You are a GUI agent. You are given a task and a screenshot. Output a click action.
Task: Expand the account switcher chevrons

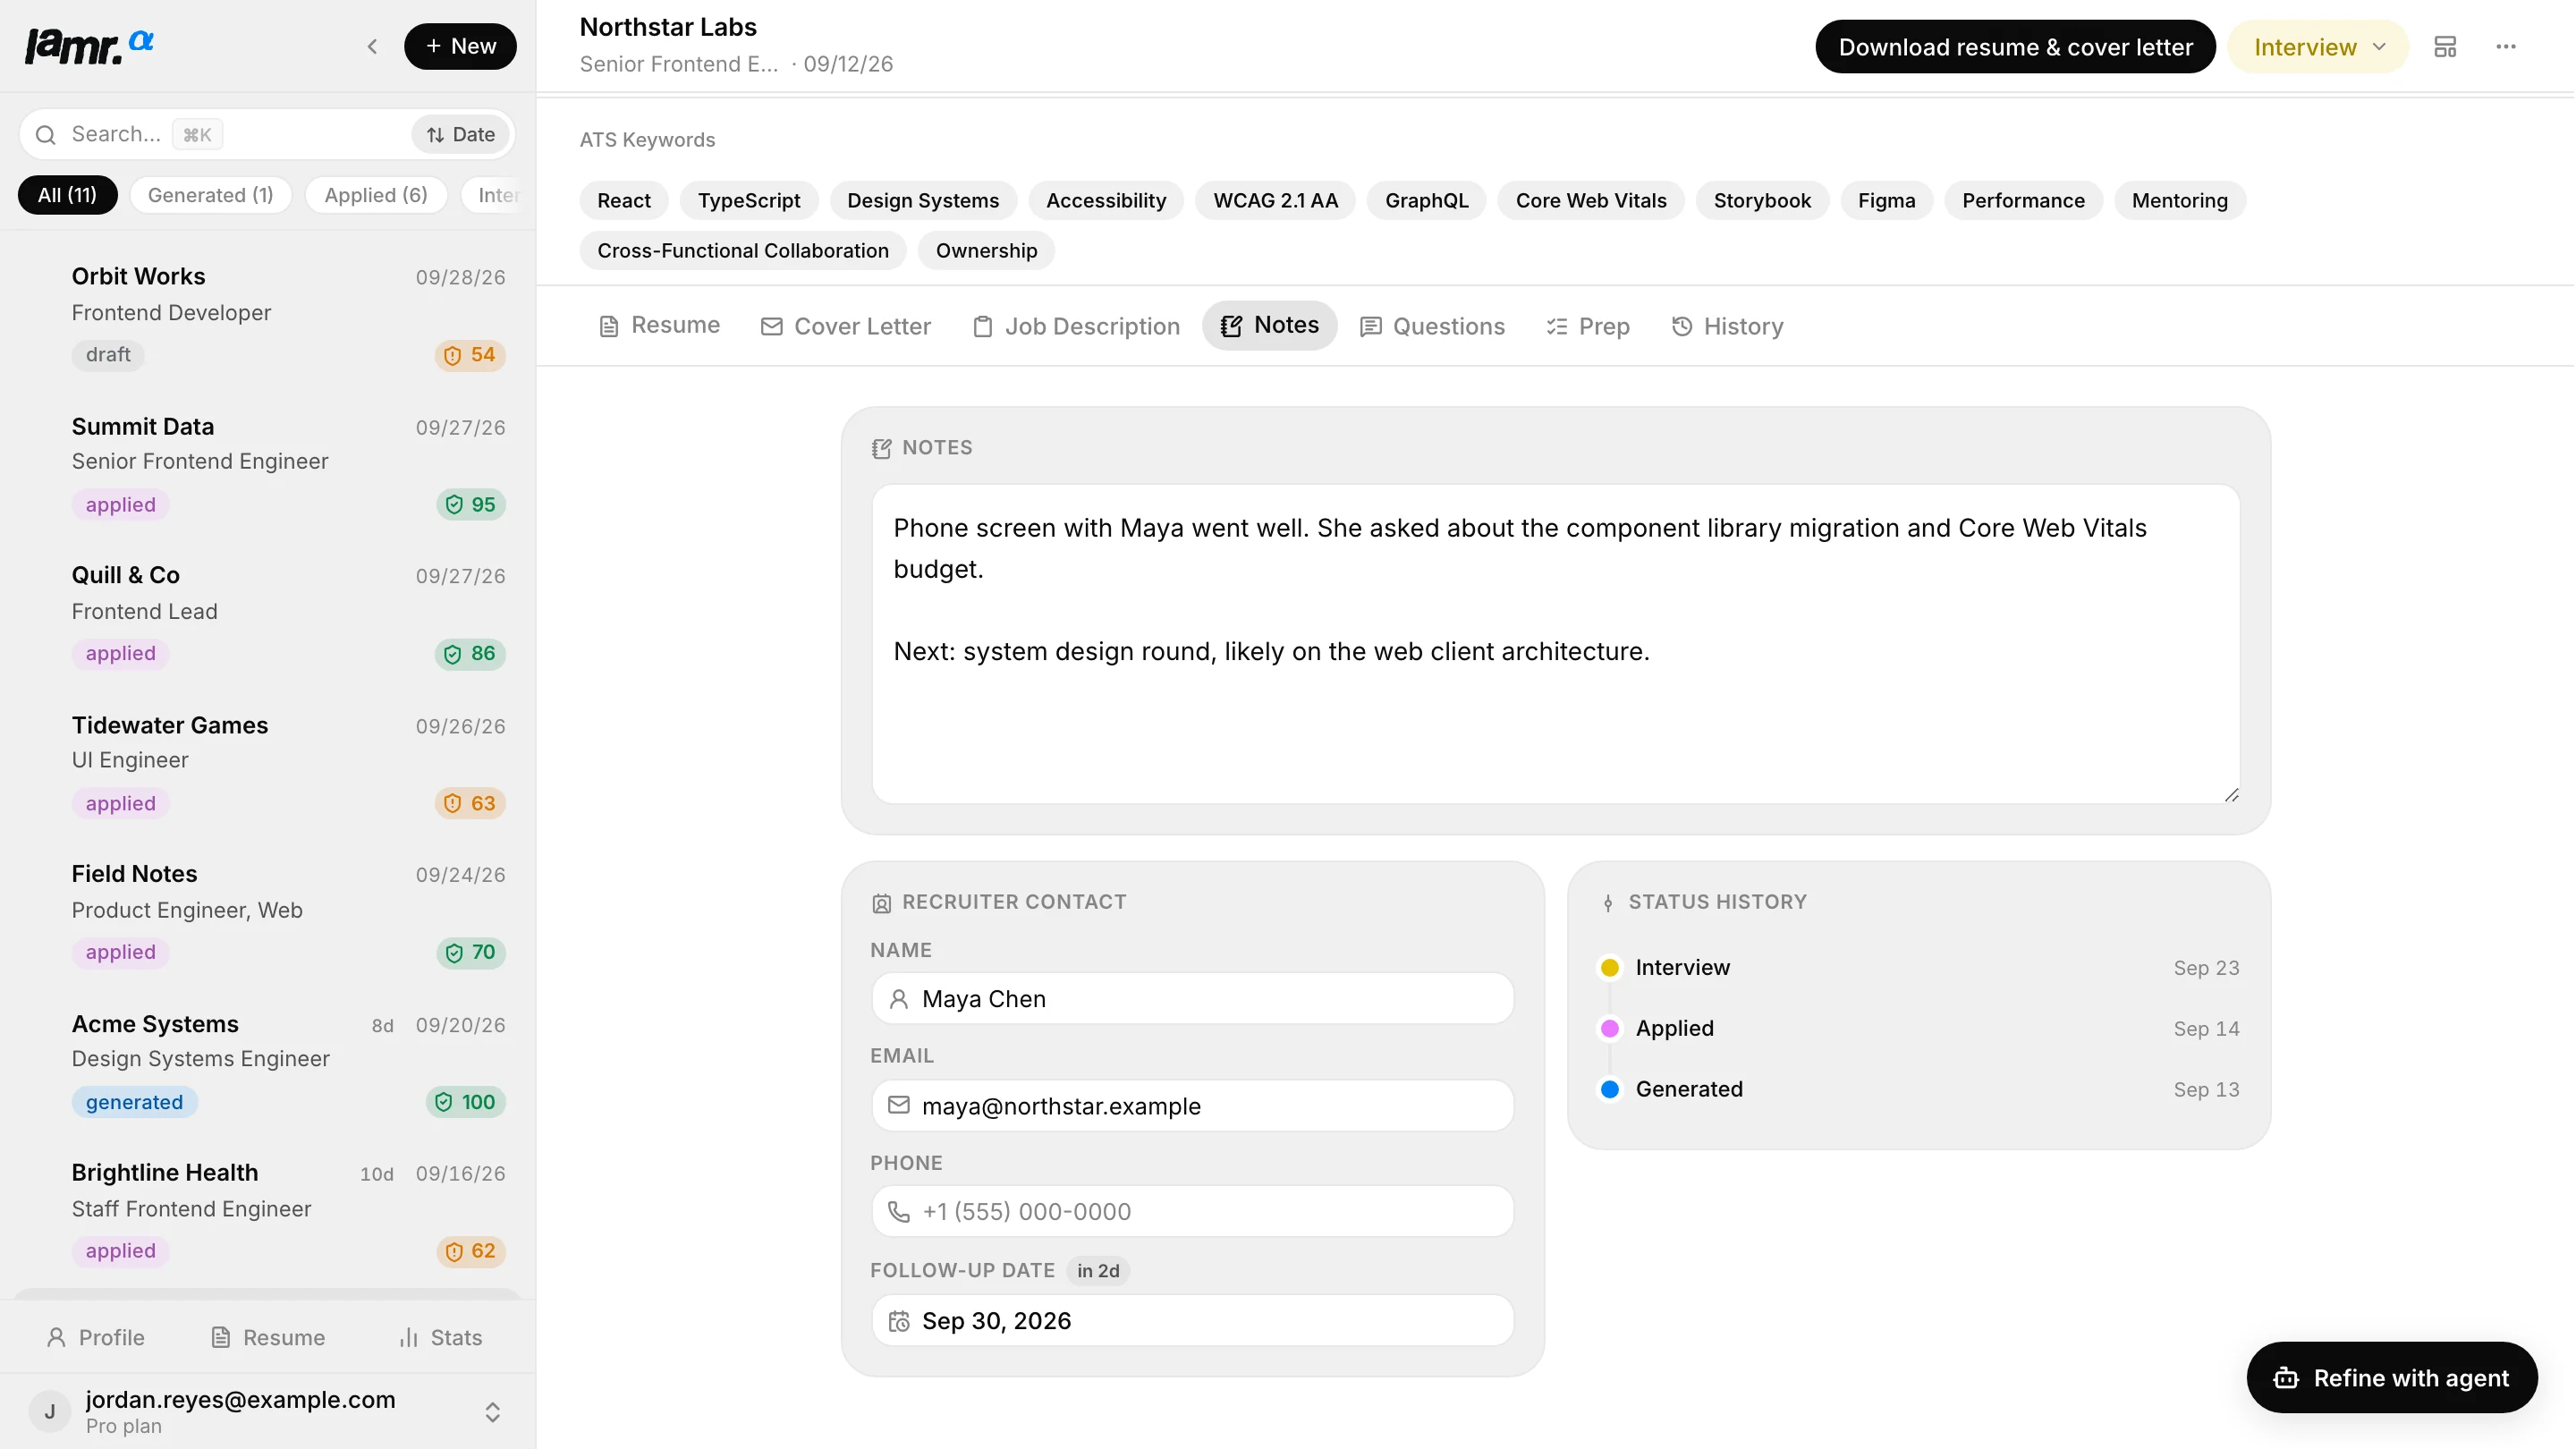tap(492, 1411)
